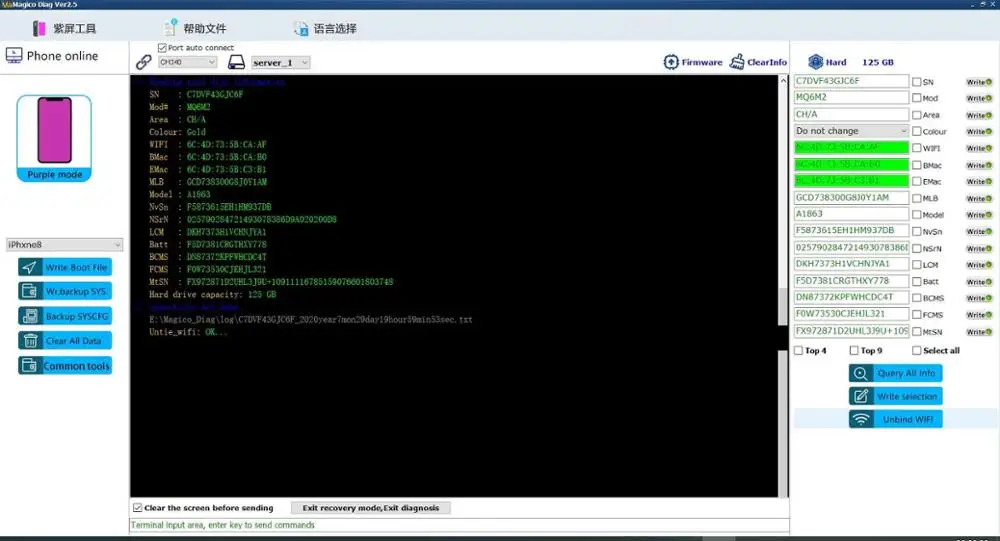This screenshot has height=541, width=1000.
Task: Click Write icon for LCM row
Action: click(x=979, y=265)
